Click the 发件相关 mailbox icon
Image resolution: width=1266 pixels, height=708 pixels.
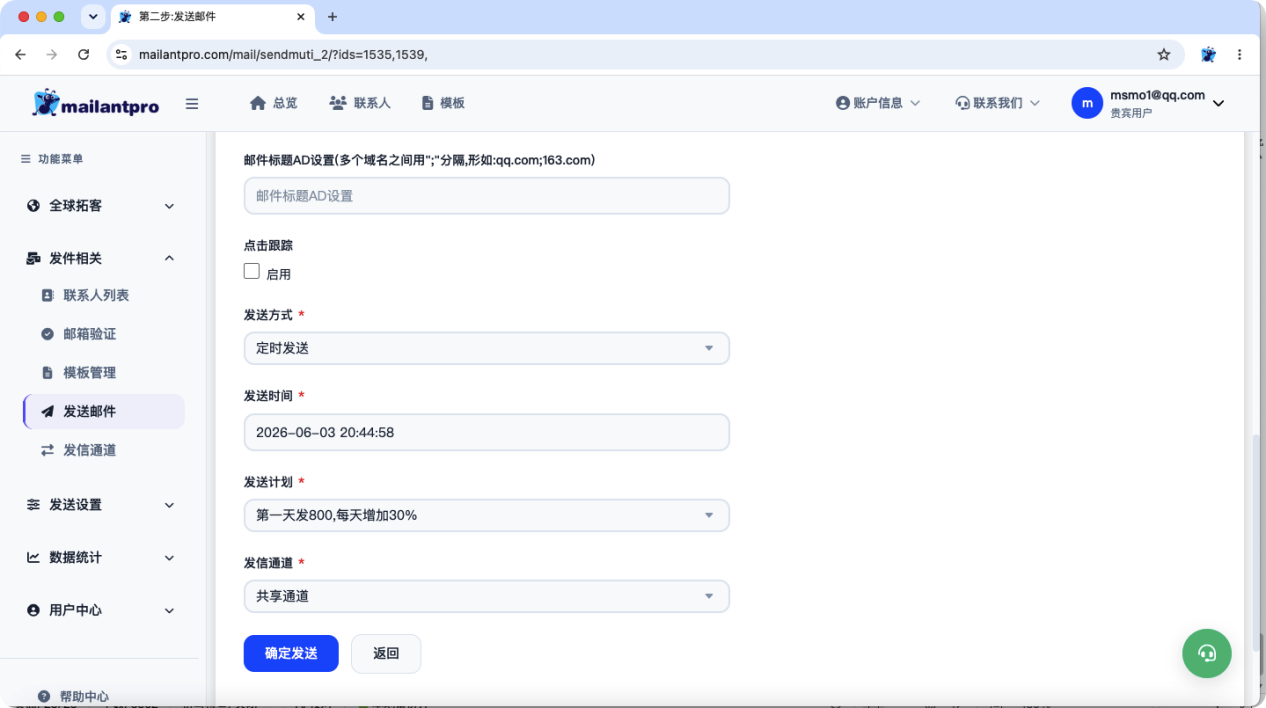tap(34, 258)
